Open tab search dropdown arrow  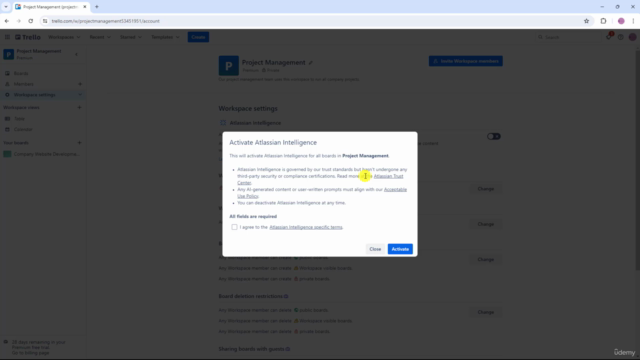click(x=6, y=7)
